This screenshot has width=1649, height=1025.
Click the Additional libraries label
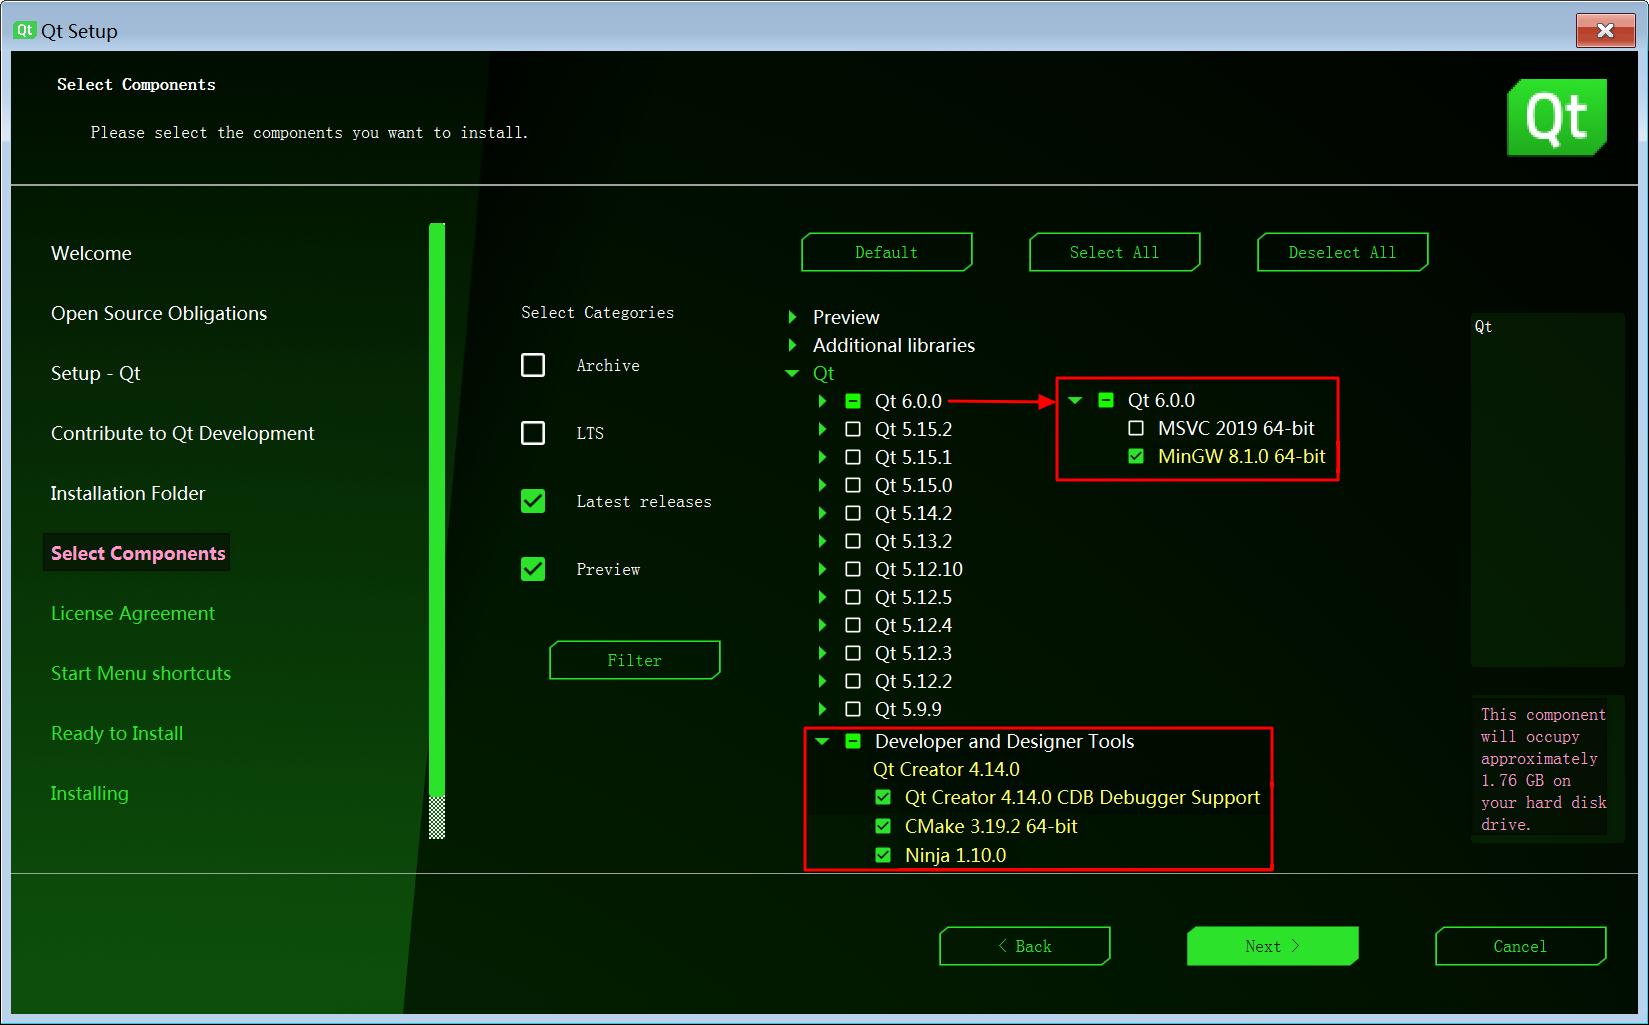coord(894,345)
